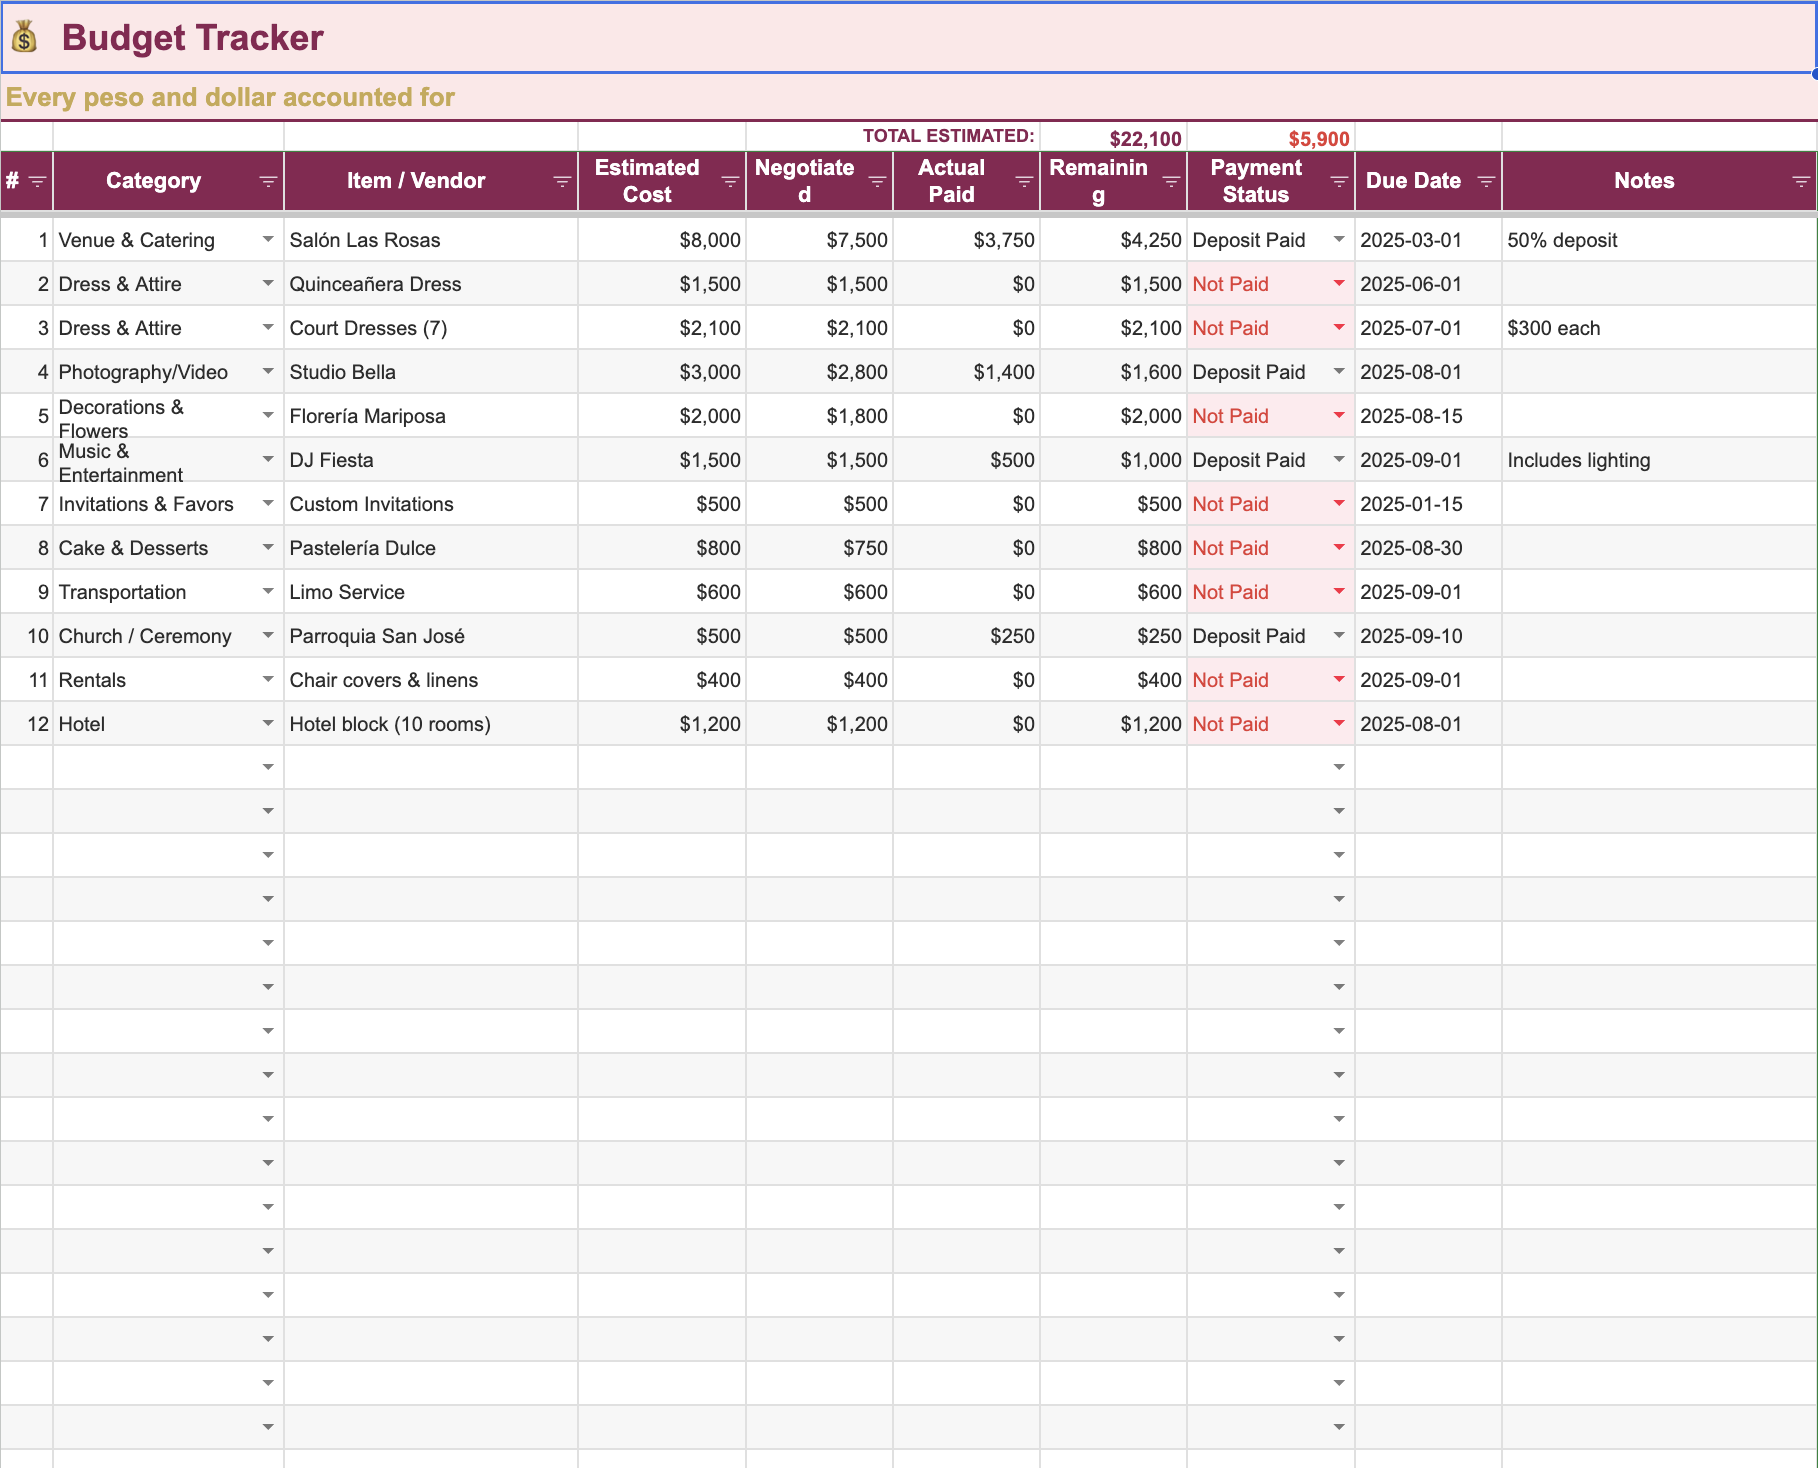
Task: Click the filter icon on the Remaining column
Action: point(1171,181)
